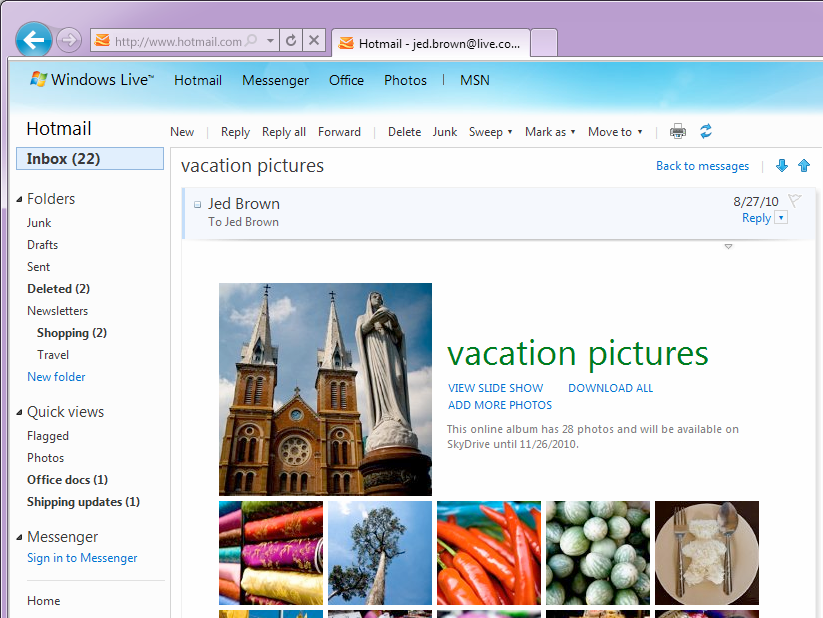This screenshot has height=618, width=823.
Task: Collapse Jed Brown's message with the minus box
Action: (x=196, y=203)
